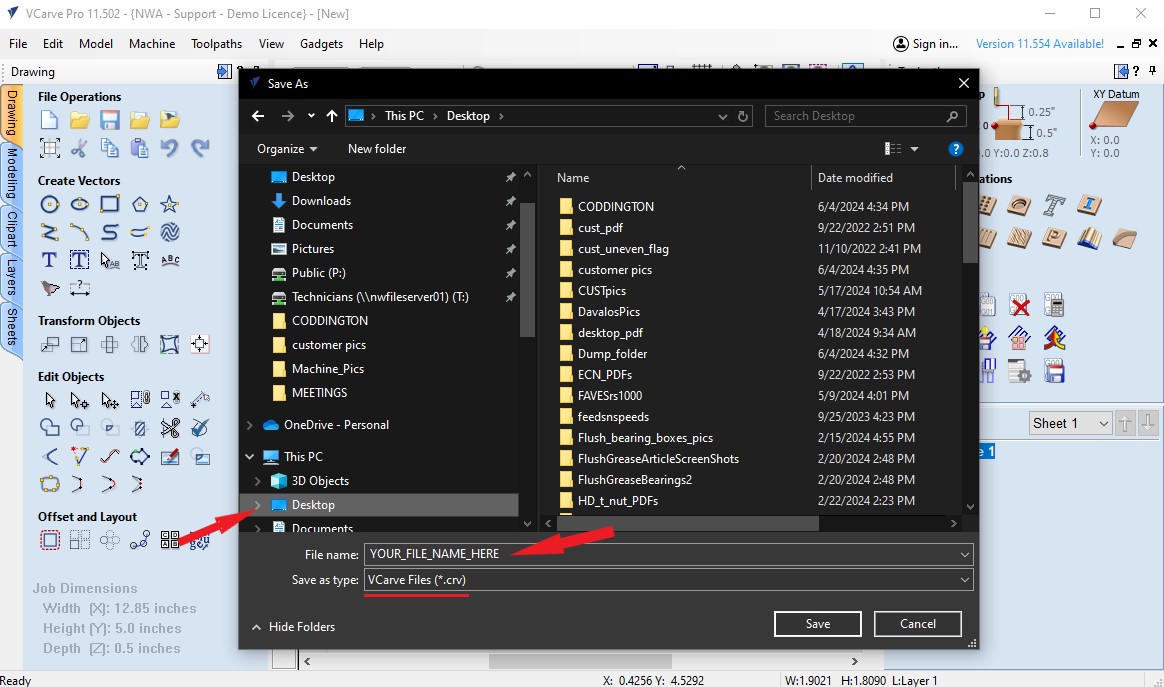Select the Trace Bitmap bird icon

[49, 288]
